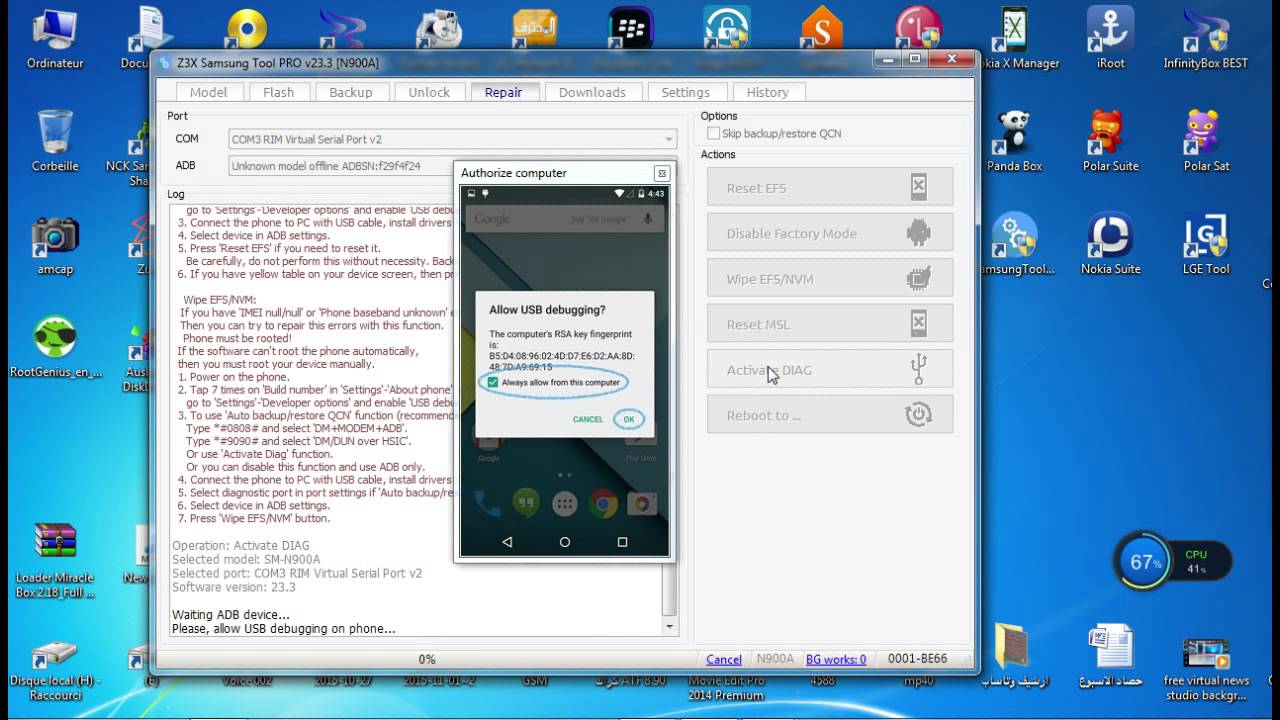Viewport: 1280px width, 720px height.
Task: Tap Chrome icon on the phone screen
Action: [x=603, y=503]
